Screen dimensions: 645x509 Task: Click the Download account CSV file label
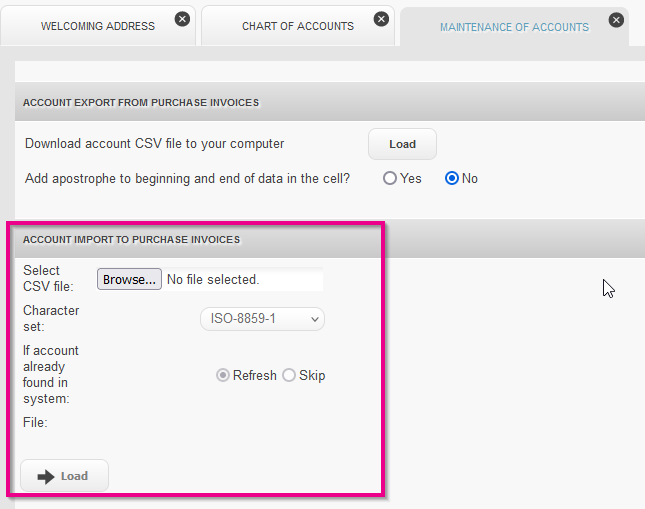[x=155, y=144]
